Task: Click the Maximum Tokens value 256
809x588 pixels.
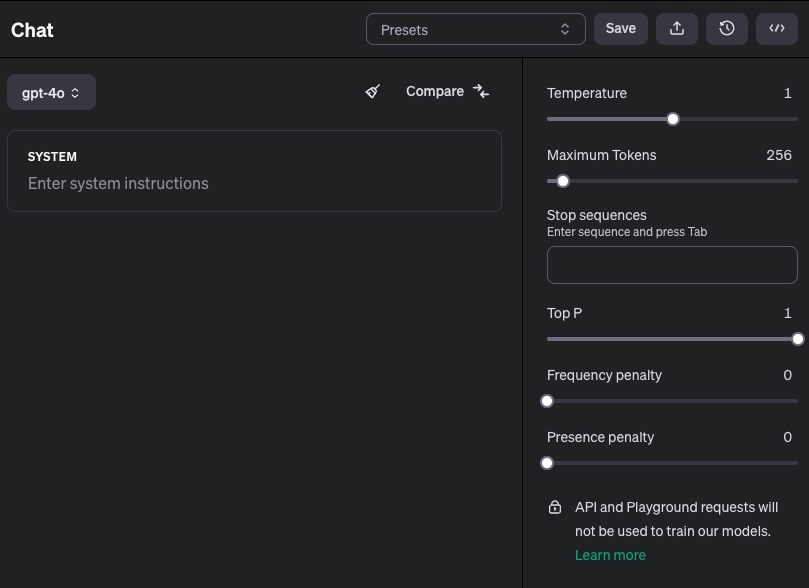Action: click(779, 155)
